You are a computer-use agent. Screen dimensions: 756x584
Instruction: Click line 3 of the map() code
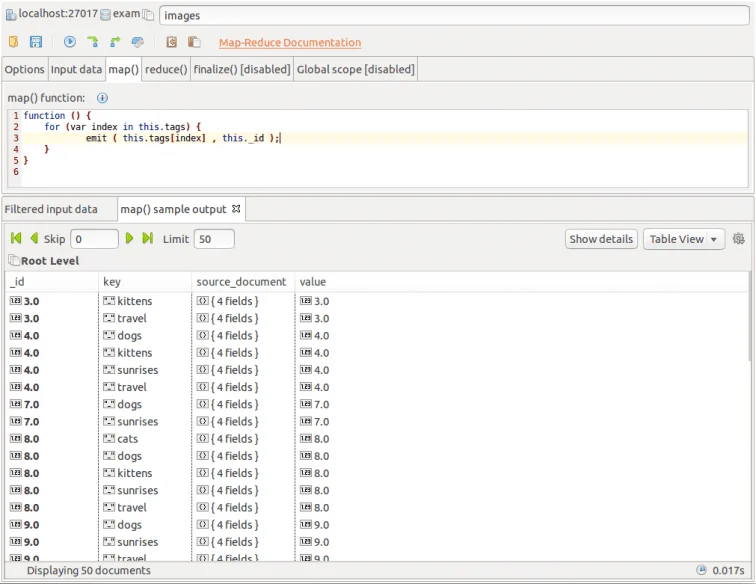[x=385, y=138]
